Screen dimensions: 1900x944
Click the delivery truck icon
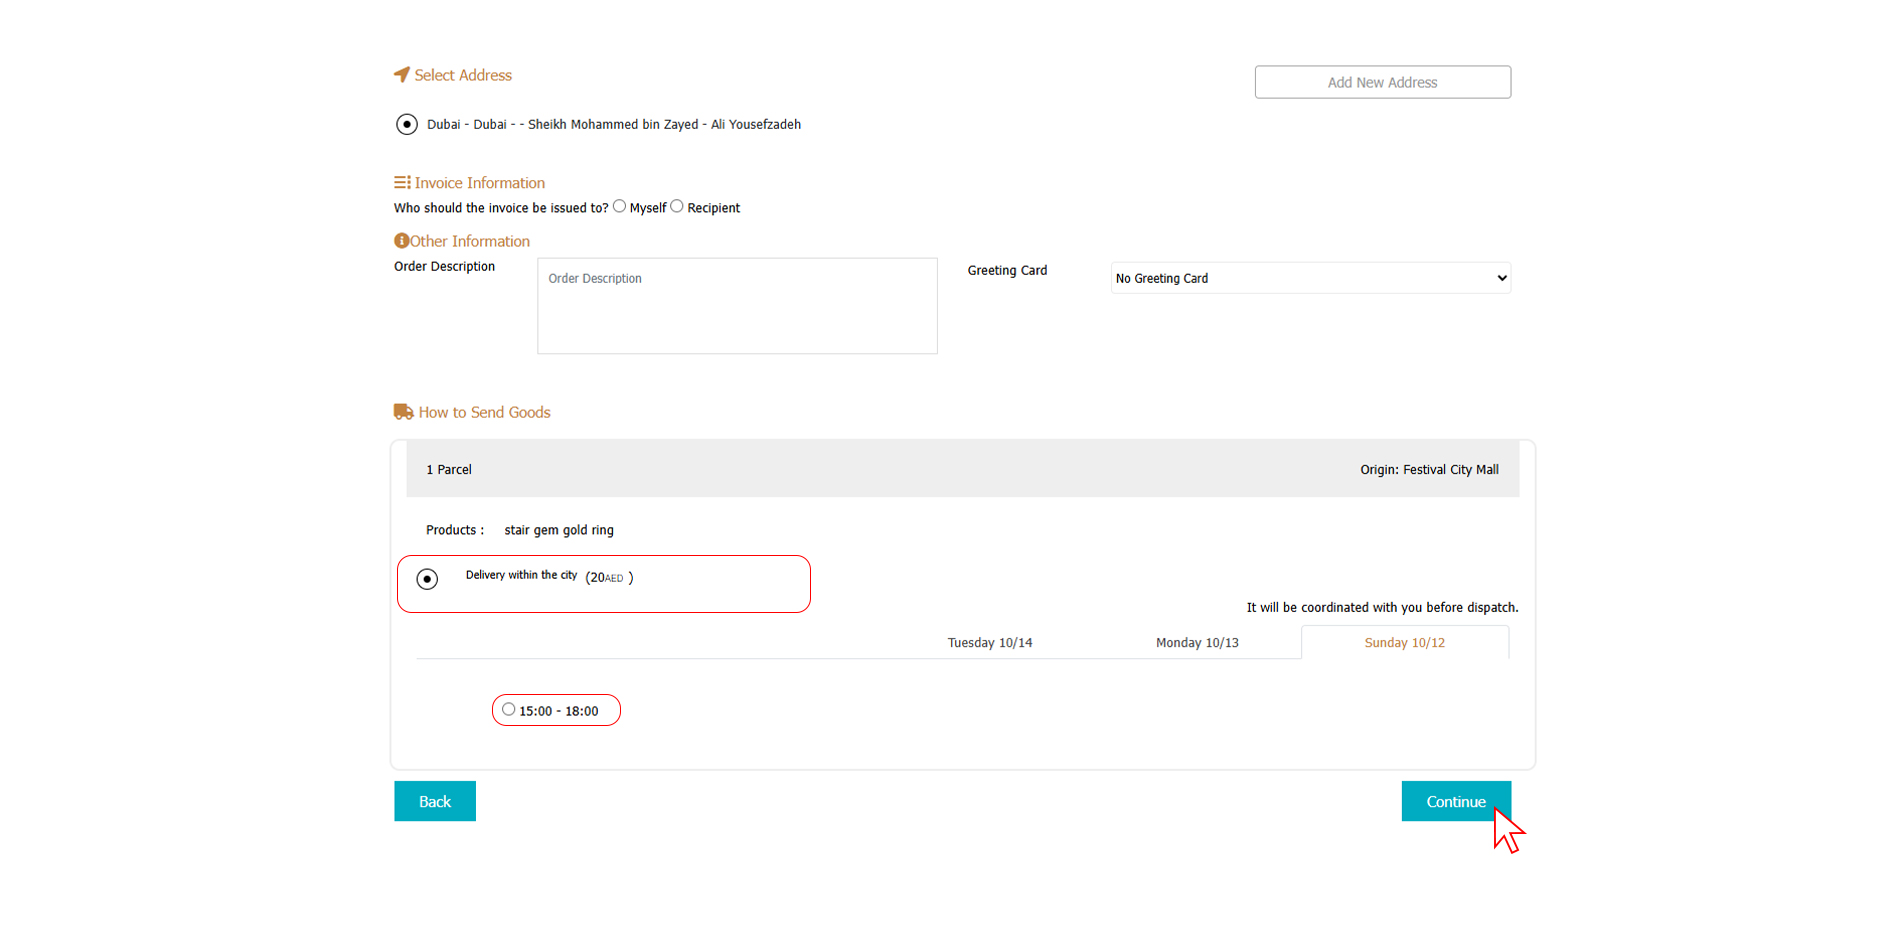(x=403, y=412)
